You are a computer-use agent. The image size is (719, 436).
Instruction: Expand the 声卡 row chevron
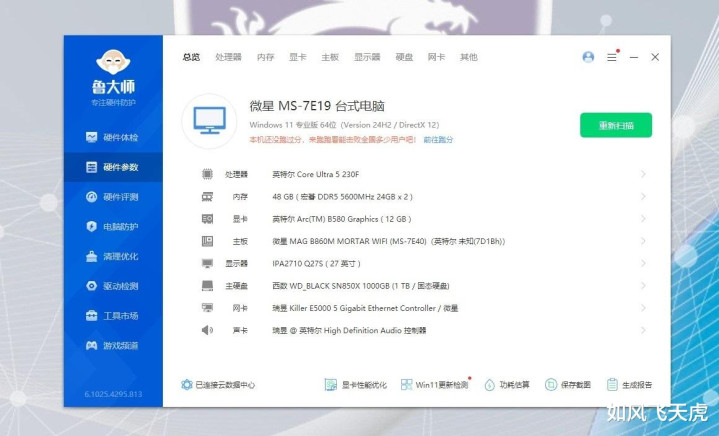coord(643,330)
